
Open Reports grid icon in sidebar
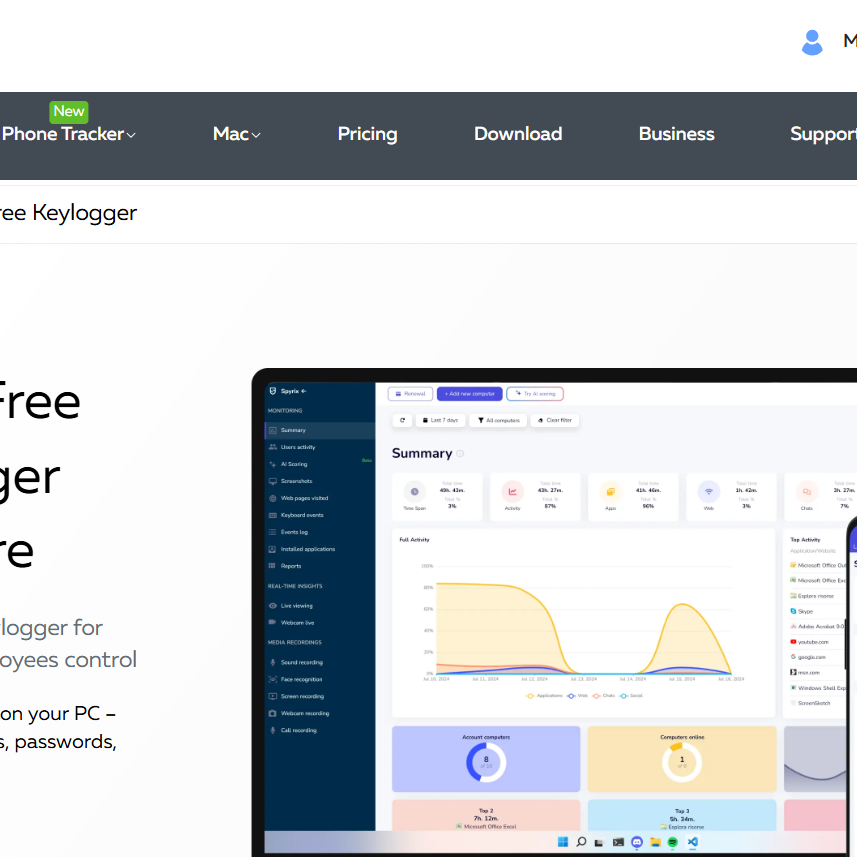click(x=272, y=566)
